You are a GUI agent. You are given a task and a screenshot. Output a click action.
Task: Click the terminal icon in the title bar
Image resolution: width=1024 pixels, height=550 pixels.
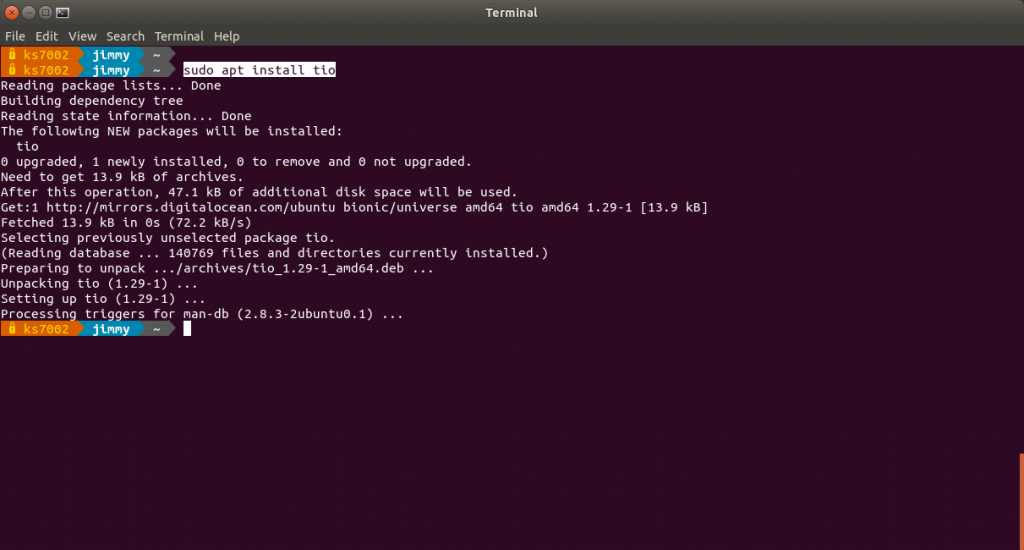click(x=63, y=13)
